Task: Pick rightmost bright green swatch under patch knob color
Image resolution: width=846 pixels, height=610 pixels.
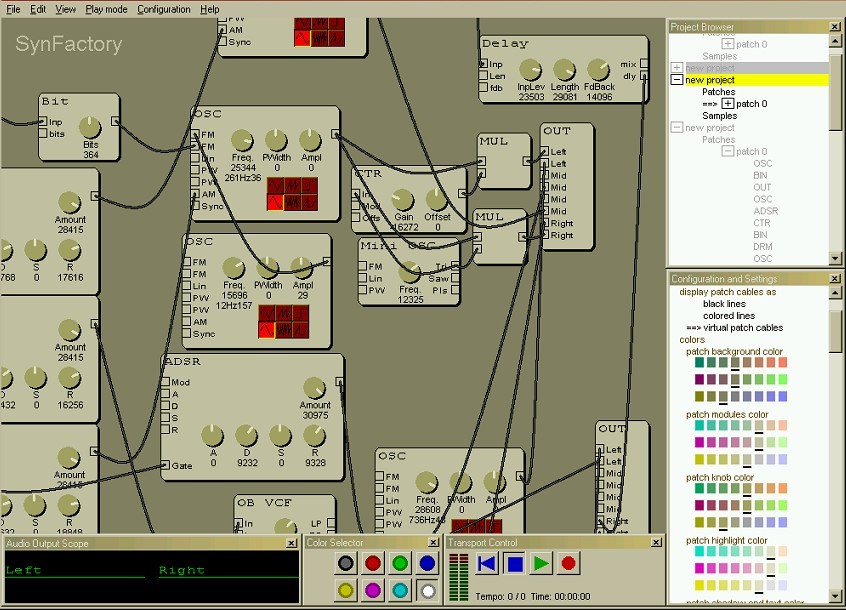Action: click(783, 506)
